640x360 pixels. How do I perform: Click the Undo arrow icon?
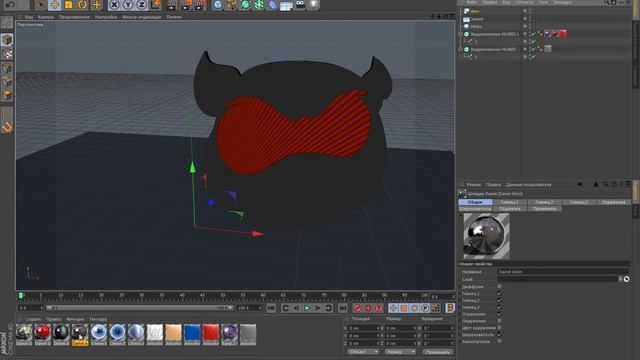10,4
